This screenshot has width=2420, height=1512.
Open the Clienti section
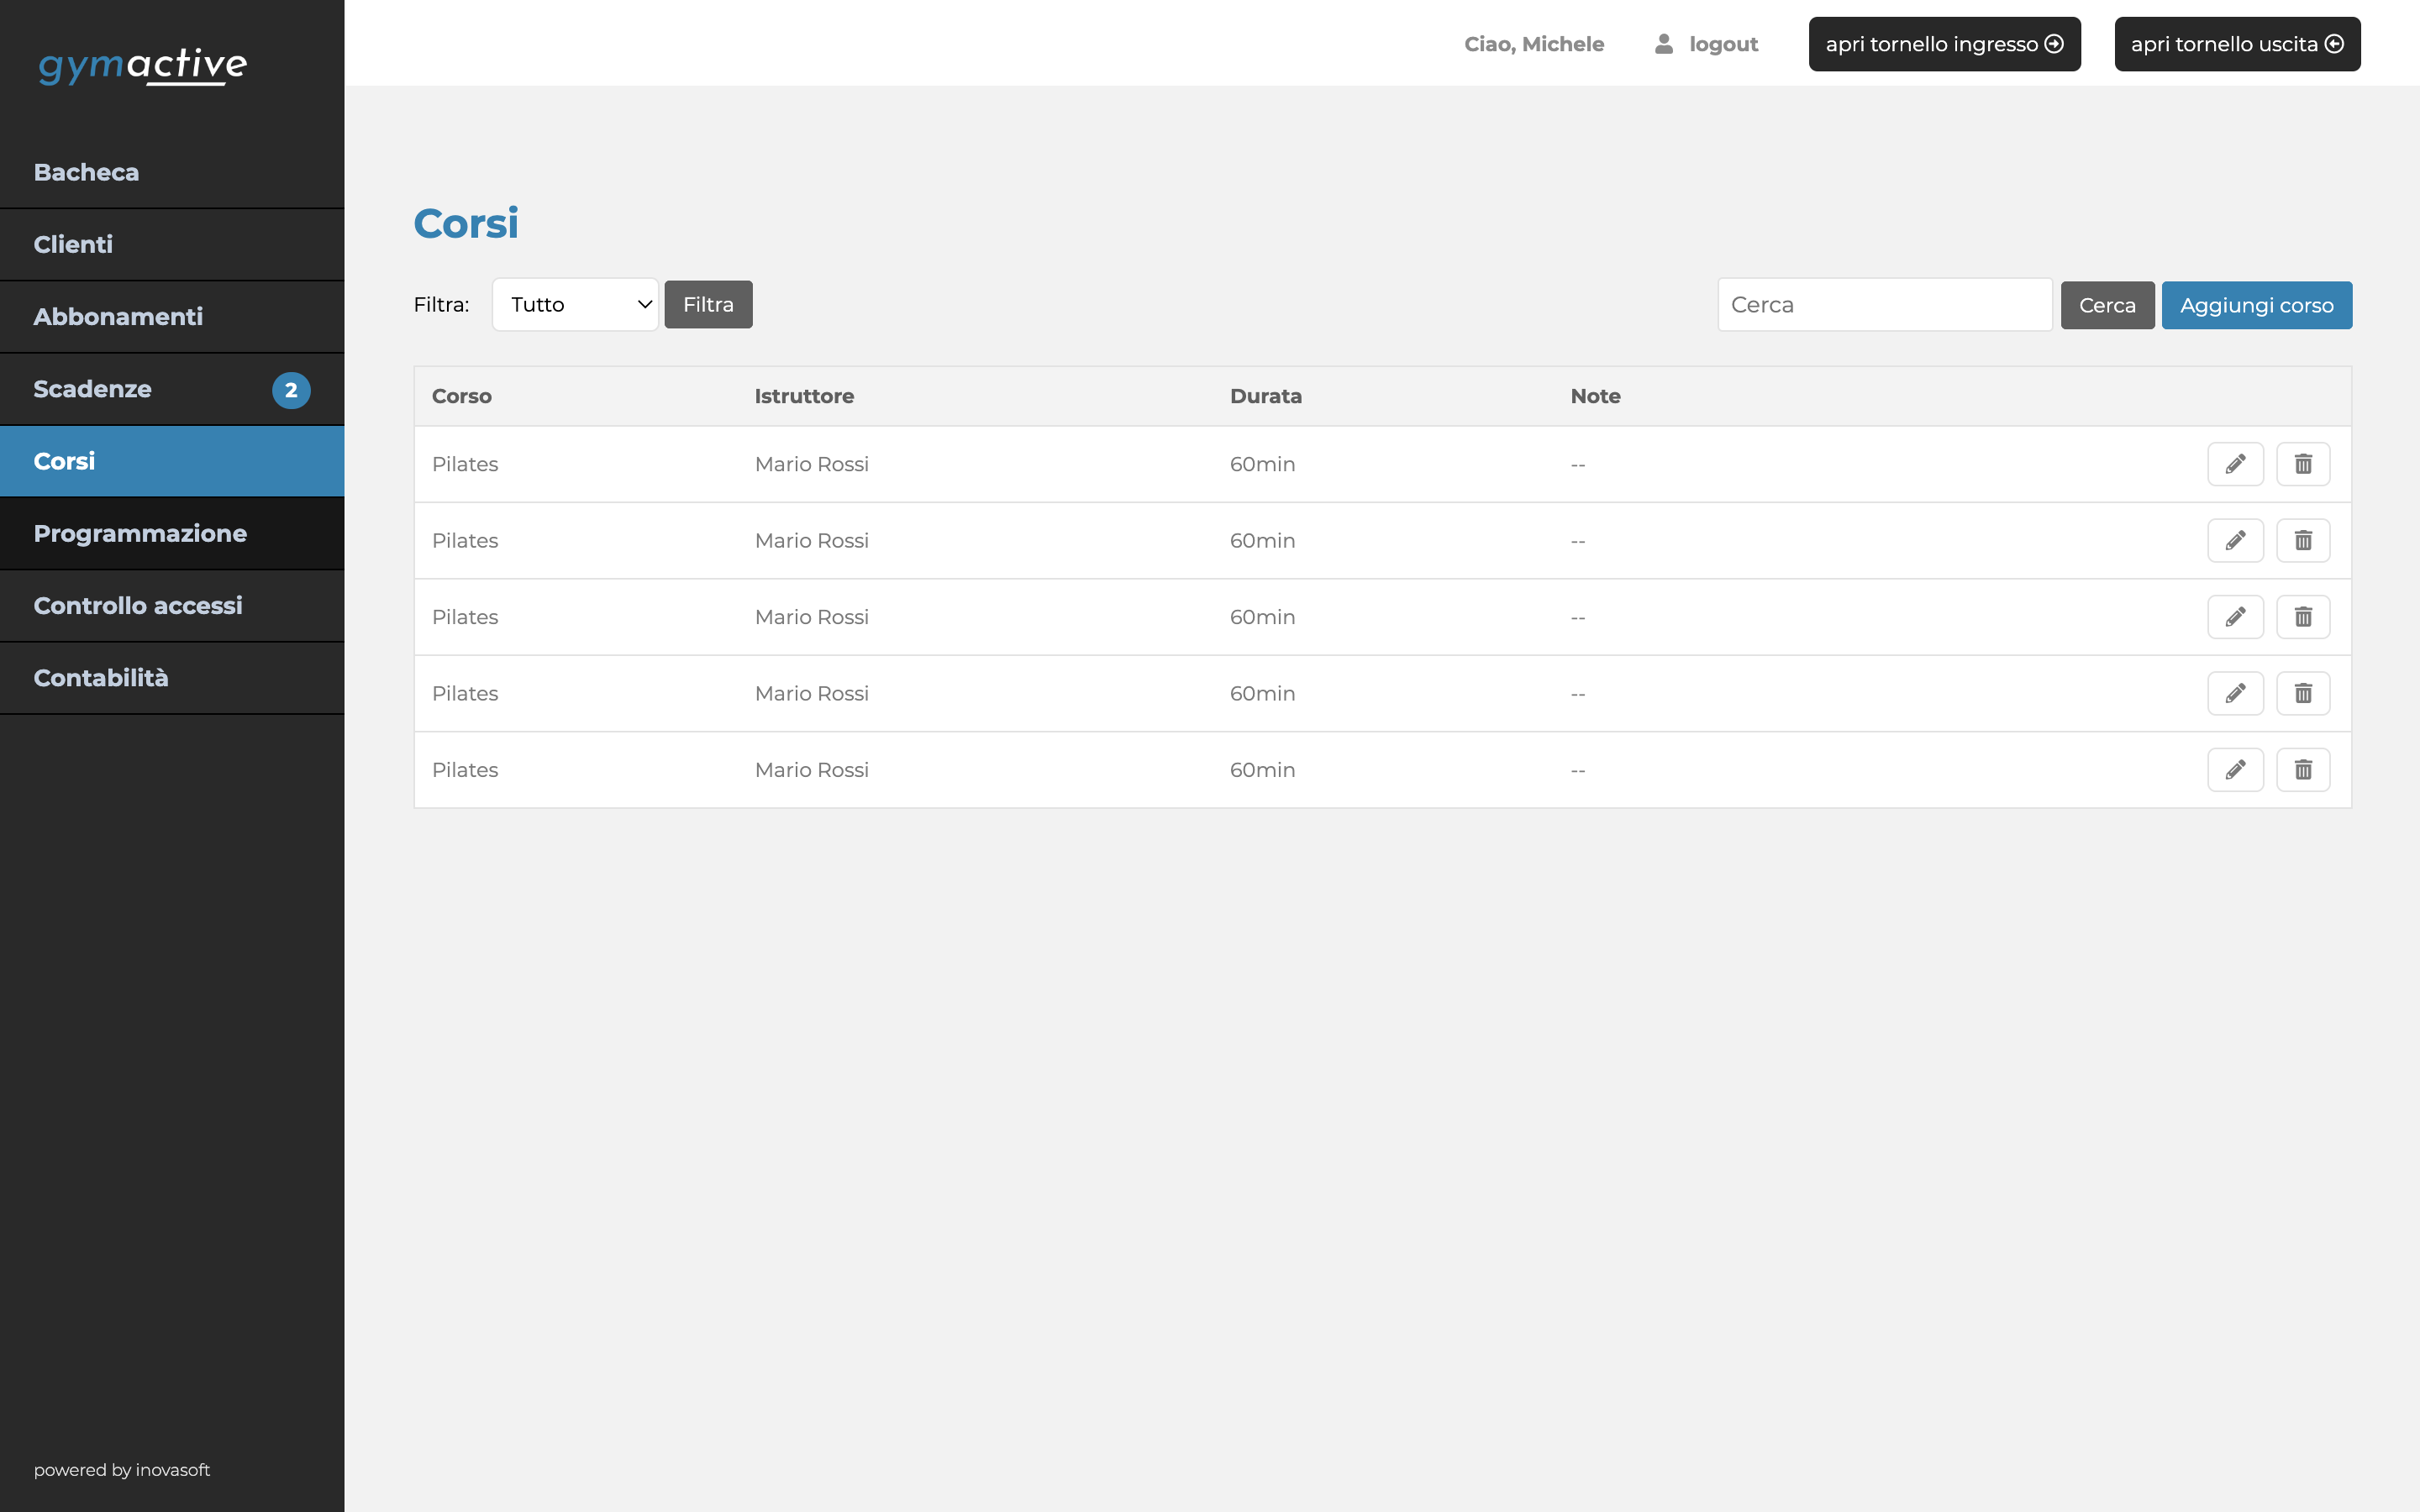[172, 245]
